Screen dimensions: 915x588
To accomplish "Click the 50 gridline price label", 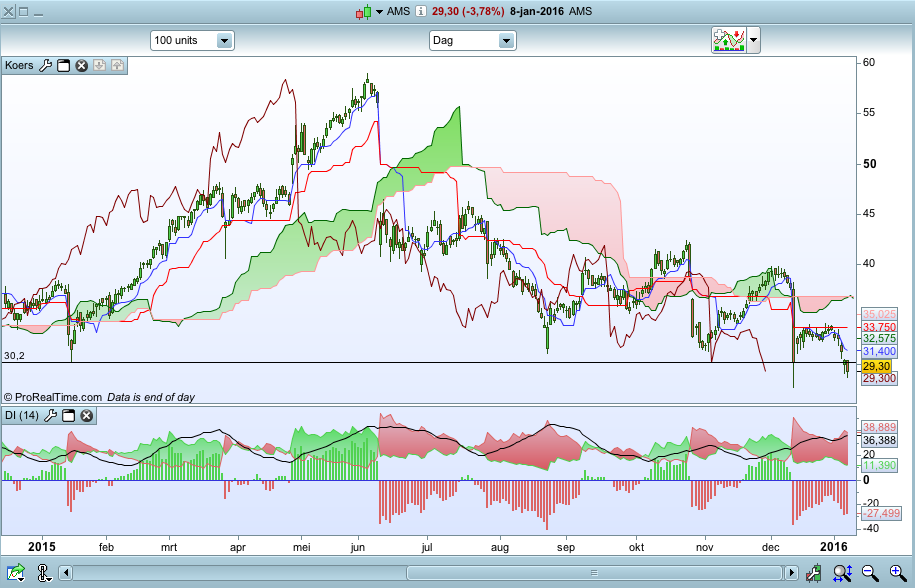I will (x=870, y=164).
